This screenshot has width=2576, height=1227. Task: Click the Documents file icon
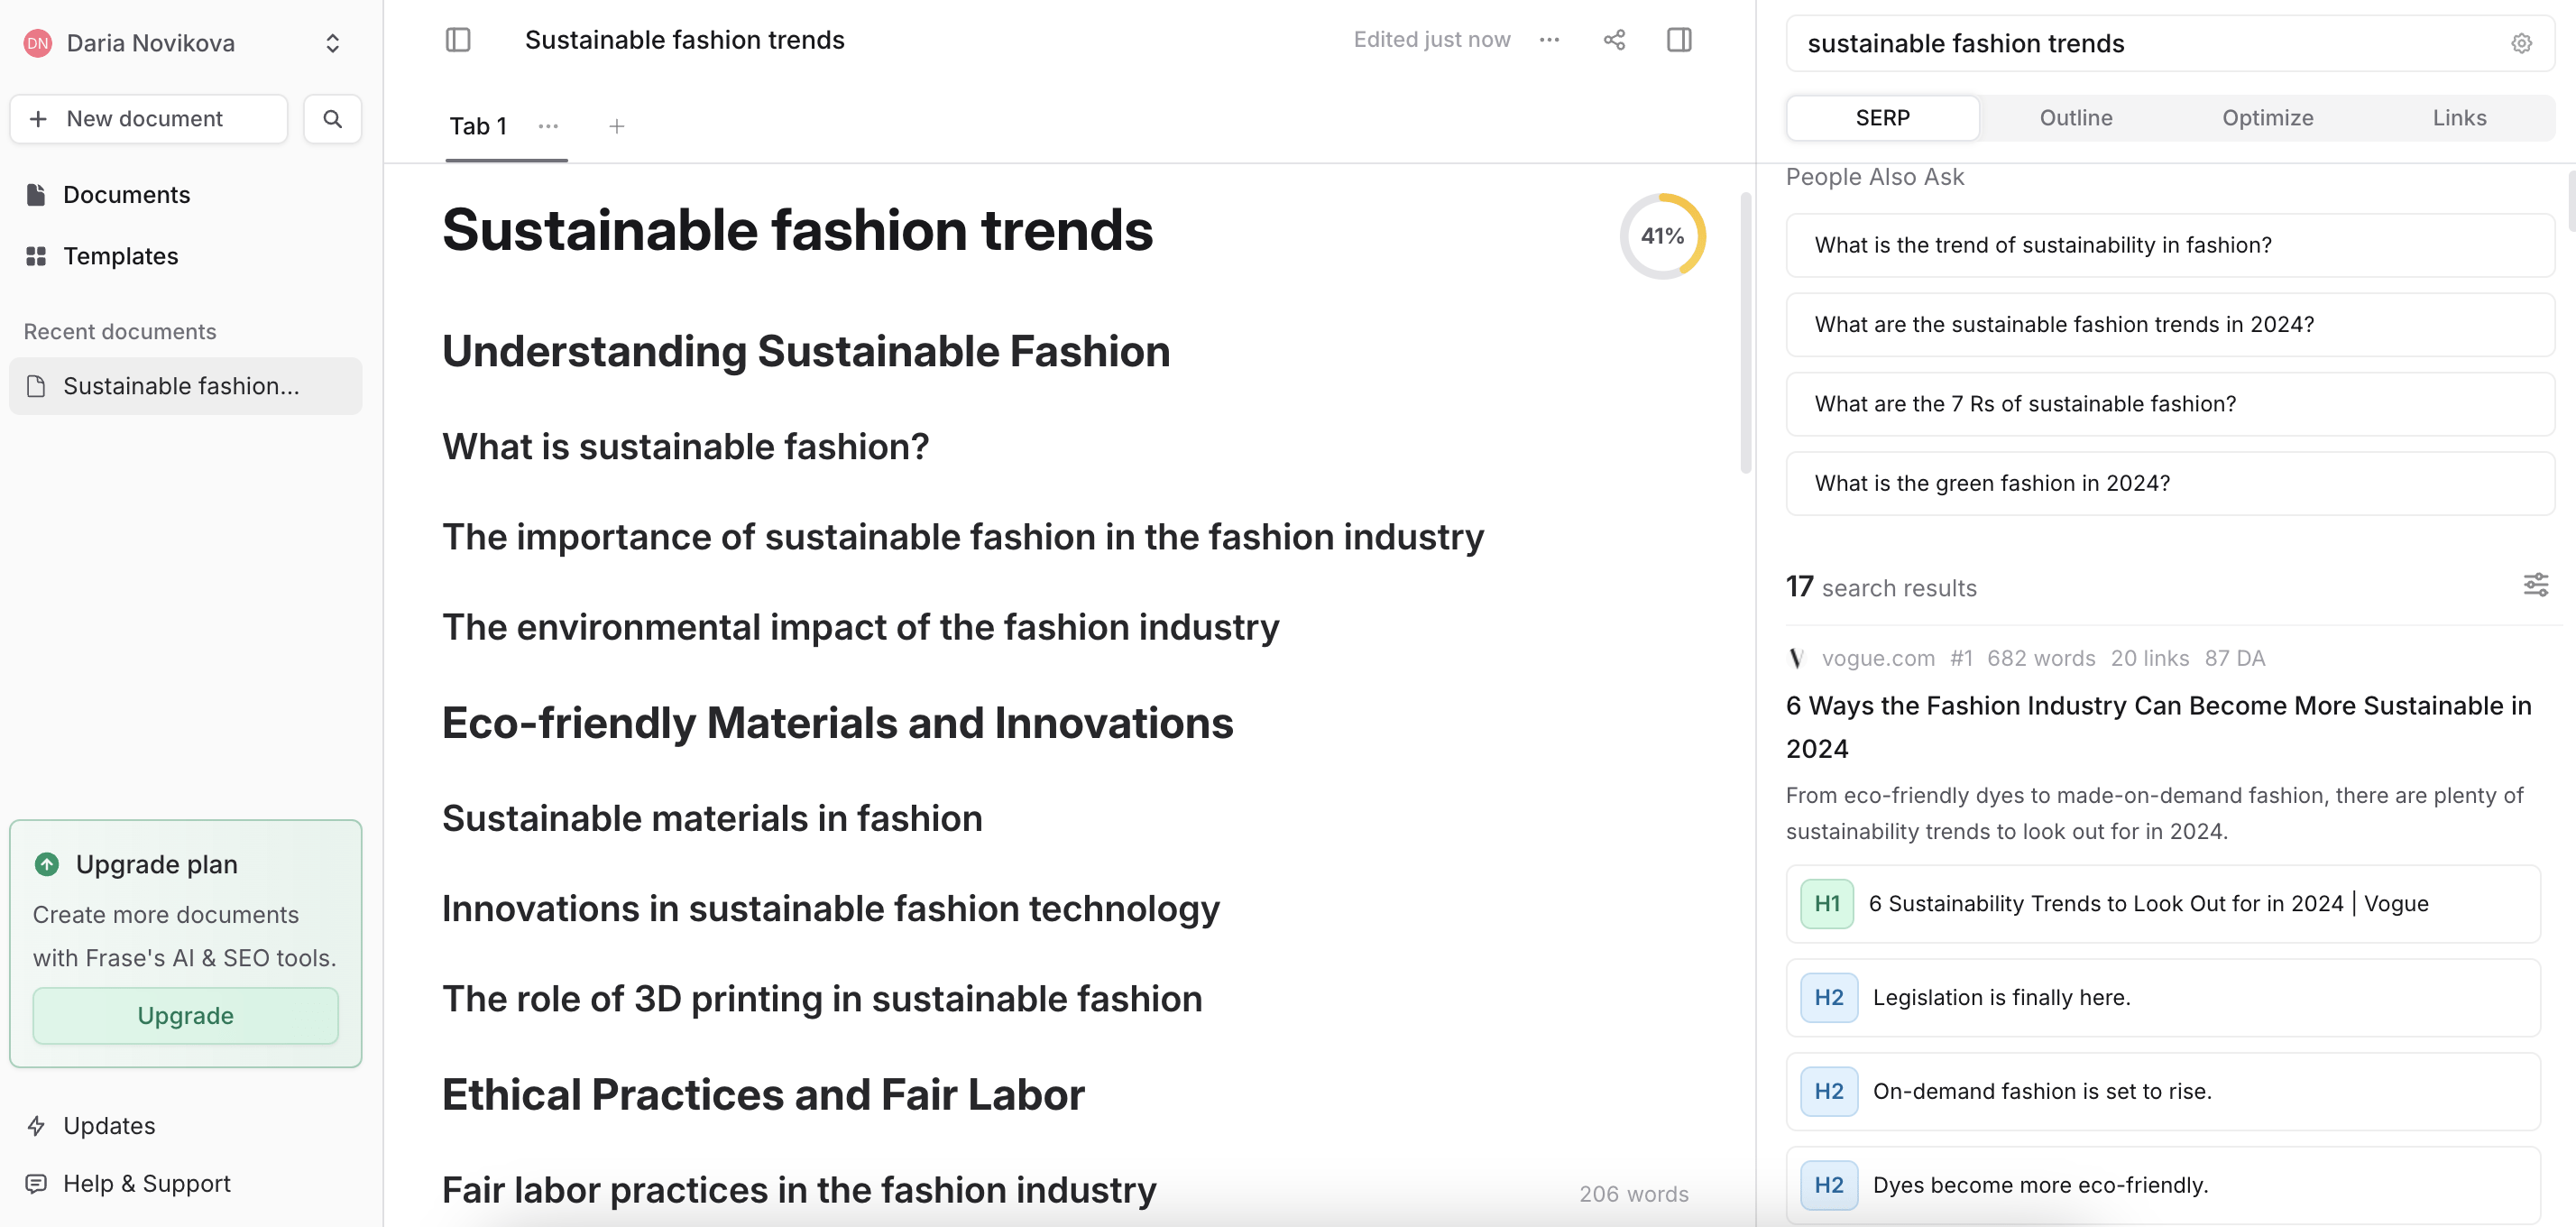(36, 195)
